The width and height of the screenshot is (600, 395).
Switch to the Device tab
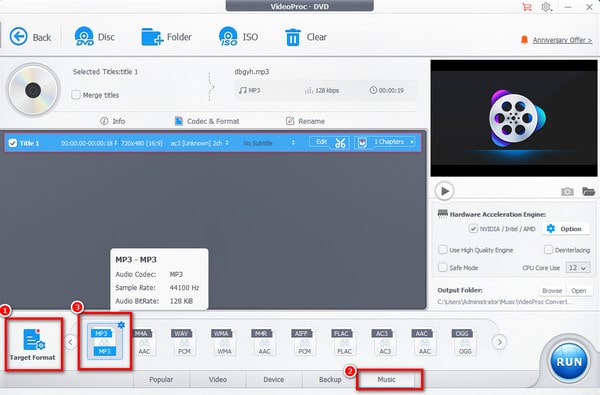[274, 379]
